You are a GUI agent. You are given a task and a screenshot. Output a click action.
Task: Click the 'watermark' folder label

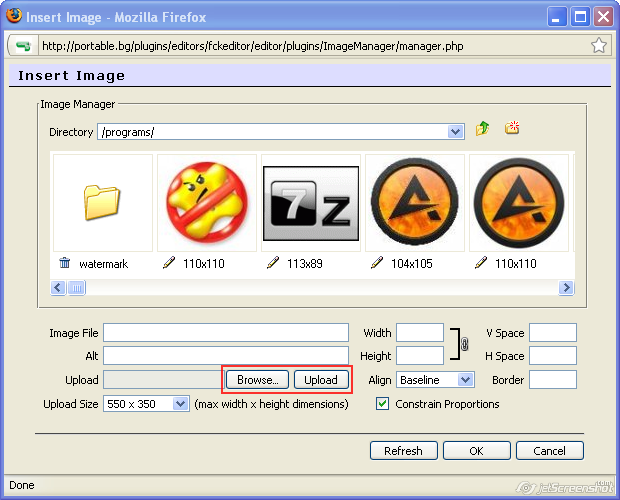[104, 264]
